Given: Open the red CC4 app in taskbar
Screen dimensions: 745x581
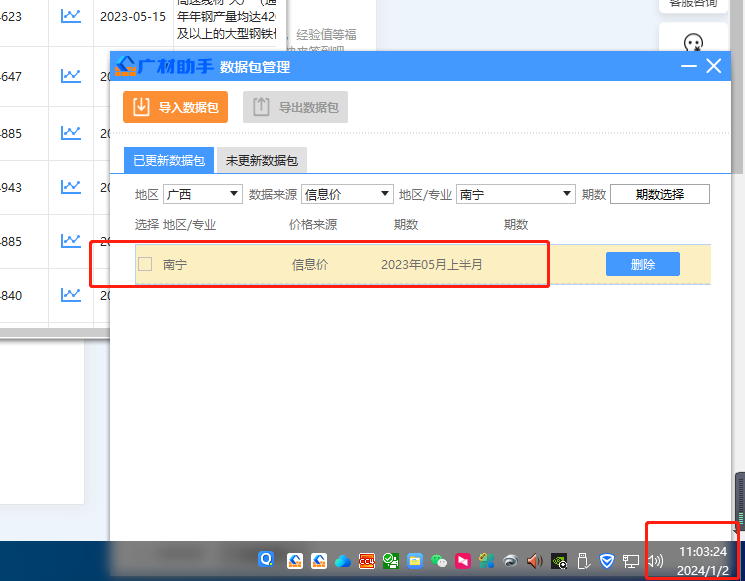Looking at the screenshot, I should pyautogui.click(x=367, y=561).
